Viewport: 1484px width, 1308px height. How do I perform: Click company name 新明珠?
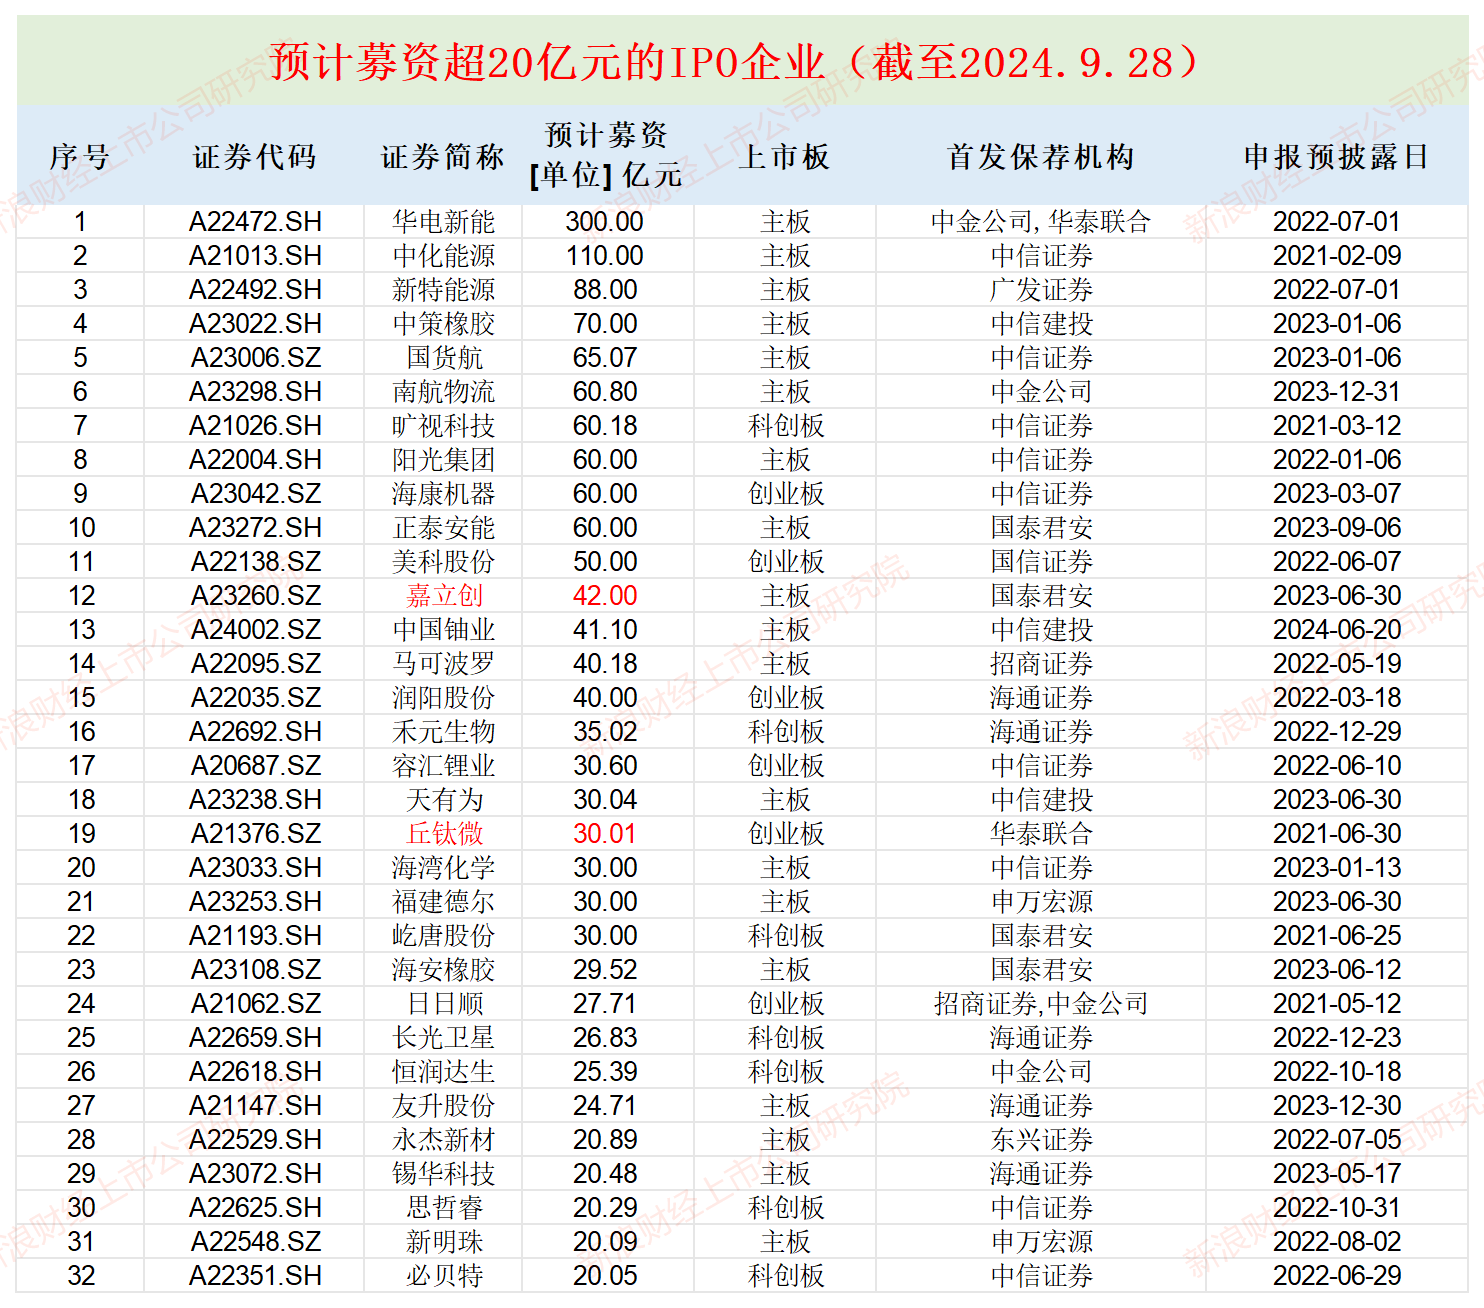(x=443, y=1242)
